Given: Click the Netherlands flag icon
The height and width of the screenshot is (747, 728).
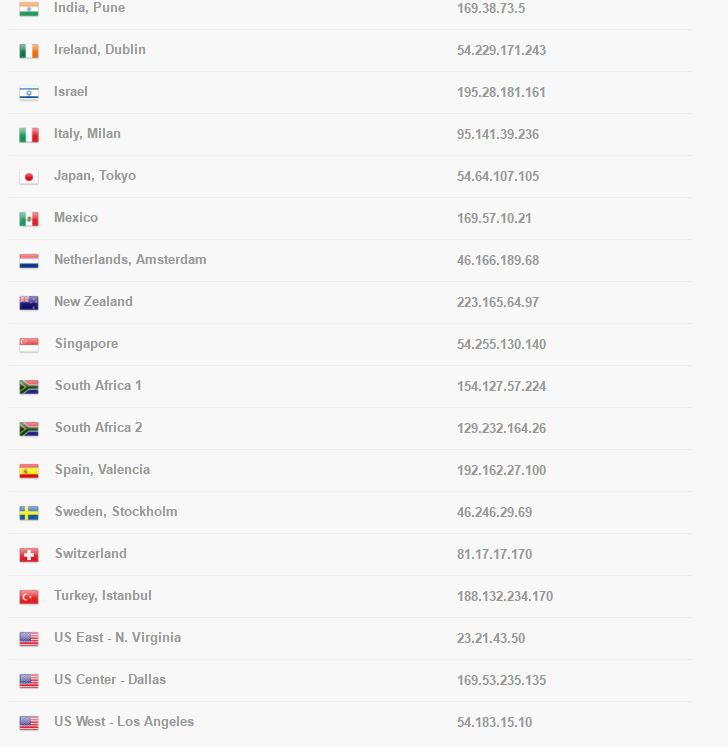Looking at the screenshot, I should point(29,261).
